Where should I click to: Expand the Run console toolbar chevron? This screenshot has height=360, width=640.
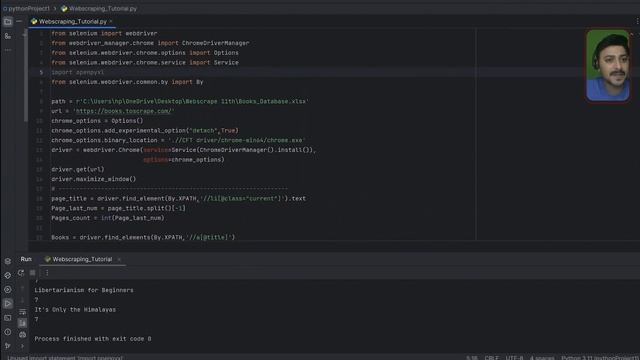click(22, 346)
